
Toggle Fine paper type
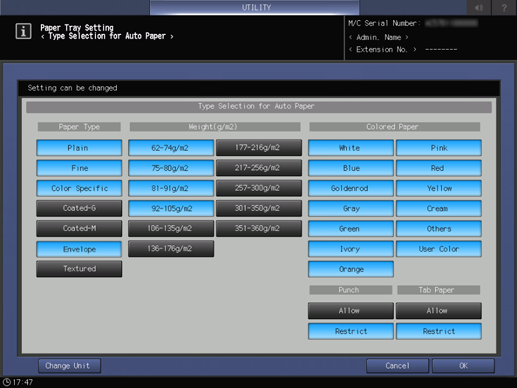point(79,168)
